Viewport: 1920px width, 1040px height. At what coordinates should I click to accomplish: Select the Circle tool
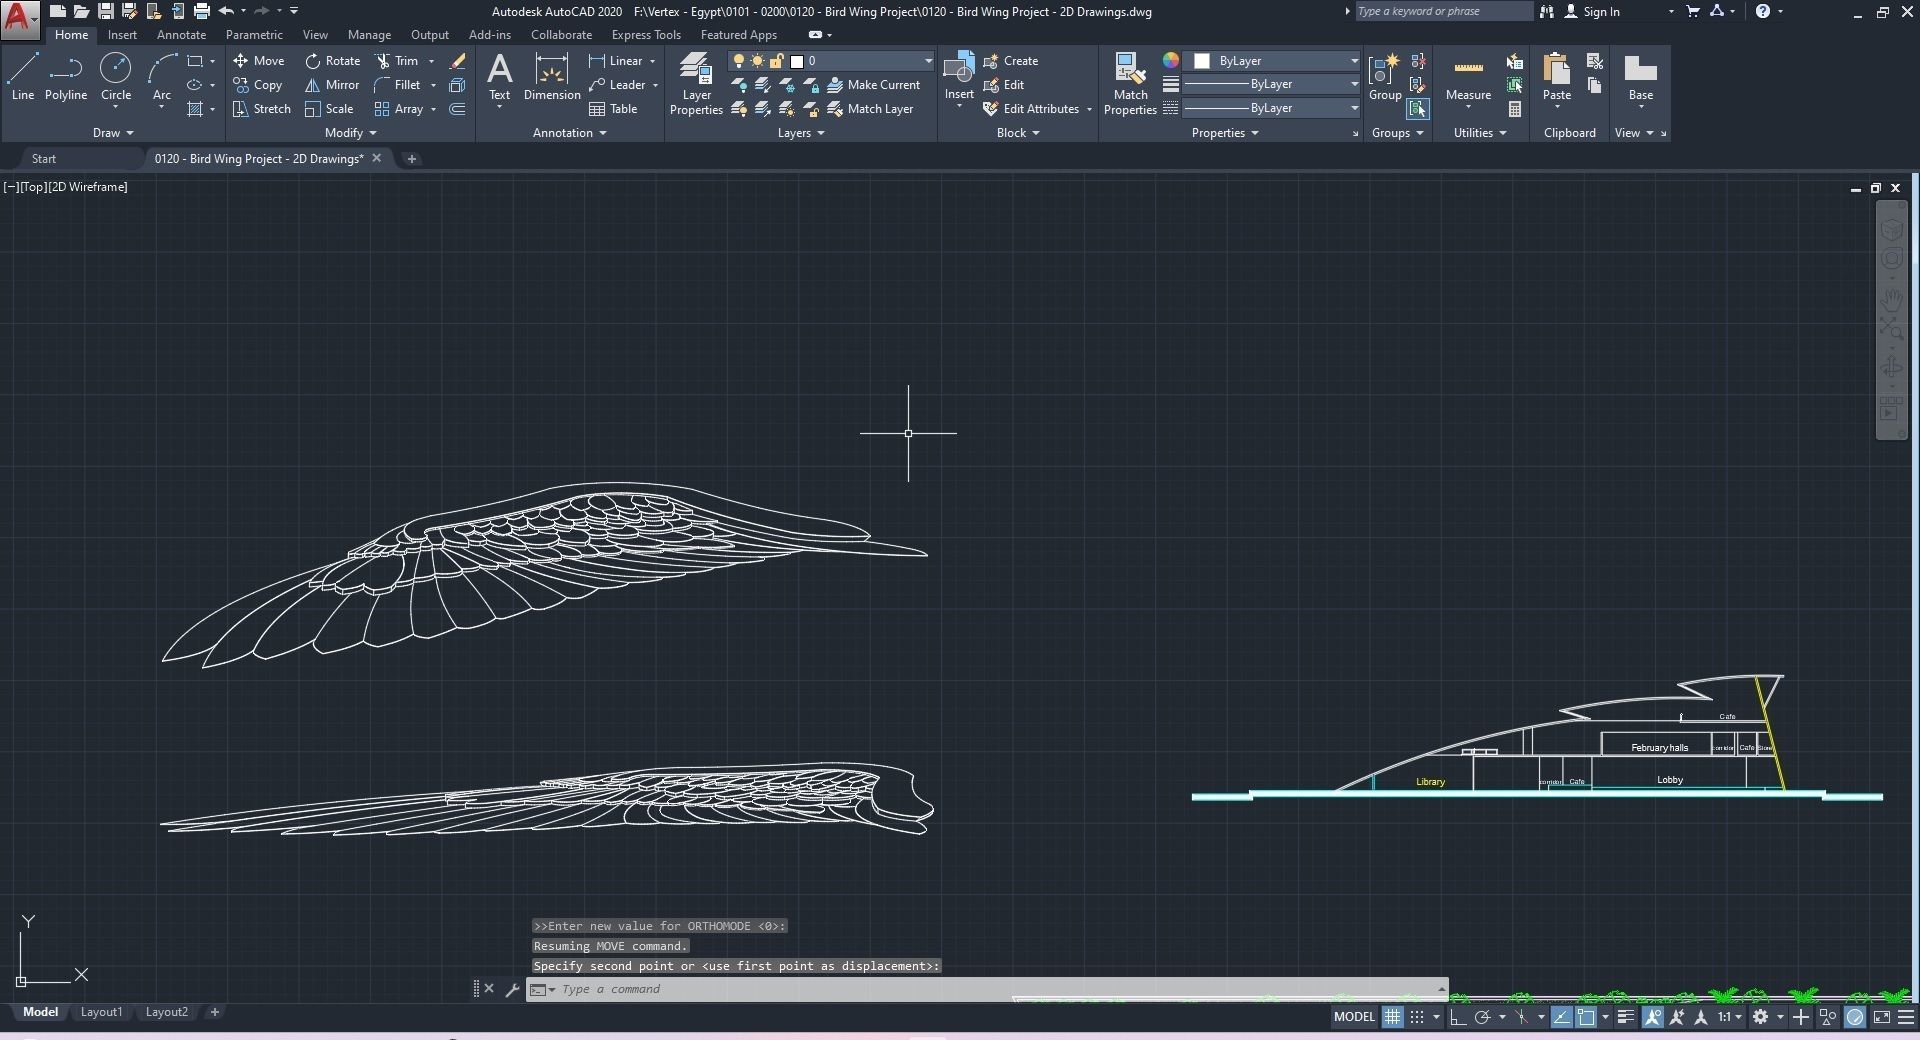coord(116,77)
